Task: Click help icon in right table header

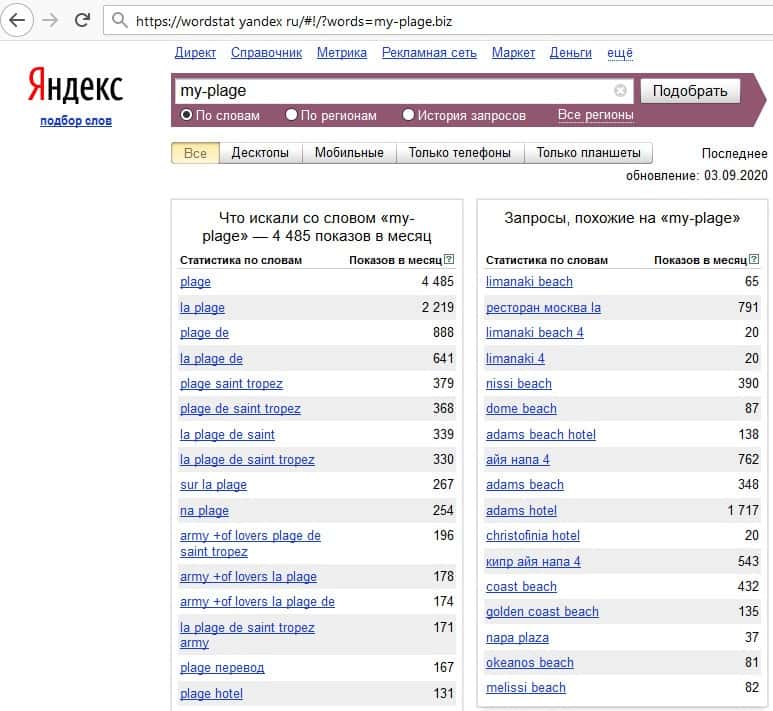Action: click(x=754, y=260)
